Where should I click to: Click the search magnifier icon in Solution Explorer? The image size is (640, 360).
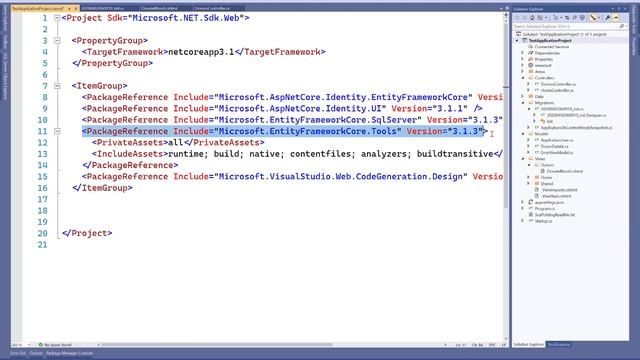(x=622, y=26)
